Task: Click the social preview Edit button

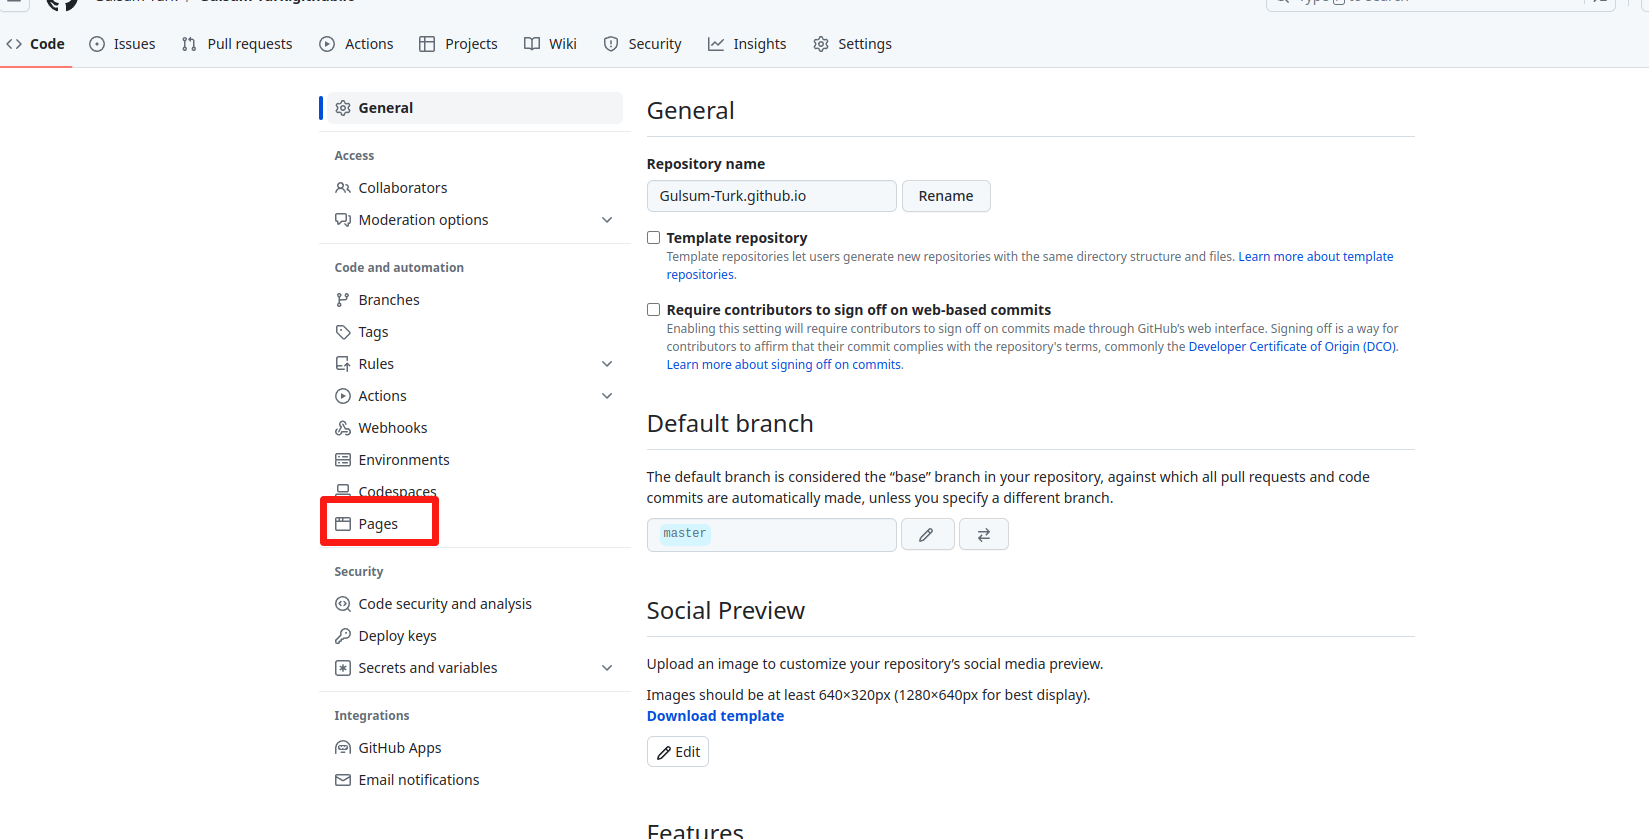Action: point(678,752)
